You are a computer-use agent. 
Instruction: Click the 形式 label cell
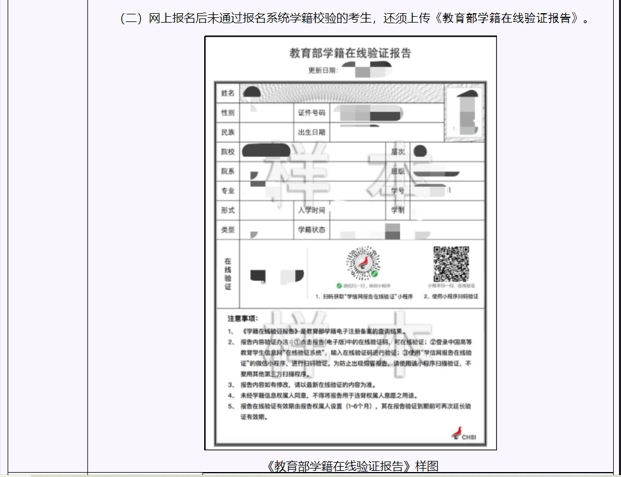click(x=228, y=210)
